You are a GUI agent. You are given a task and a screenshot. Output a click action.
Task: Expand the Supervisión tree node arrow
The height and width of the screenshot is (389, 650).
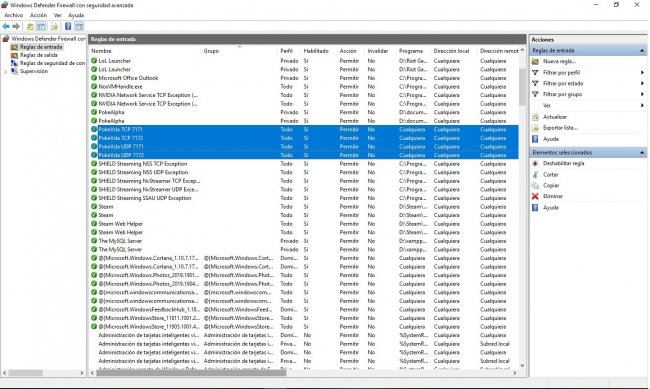click(x=6, y=71)
